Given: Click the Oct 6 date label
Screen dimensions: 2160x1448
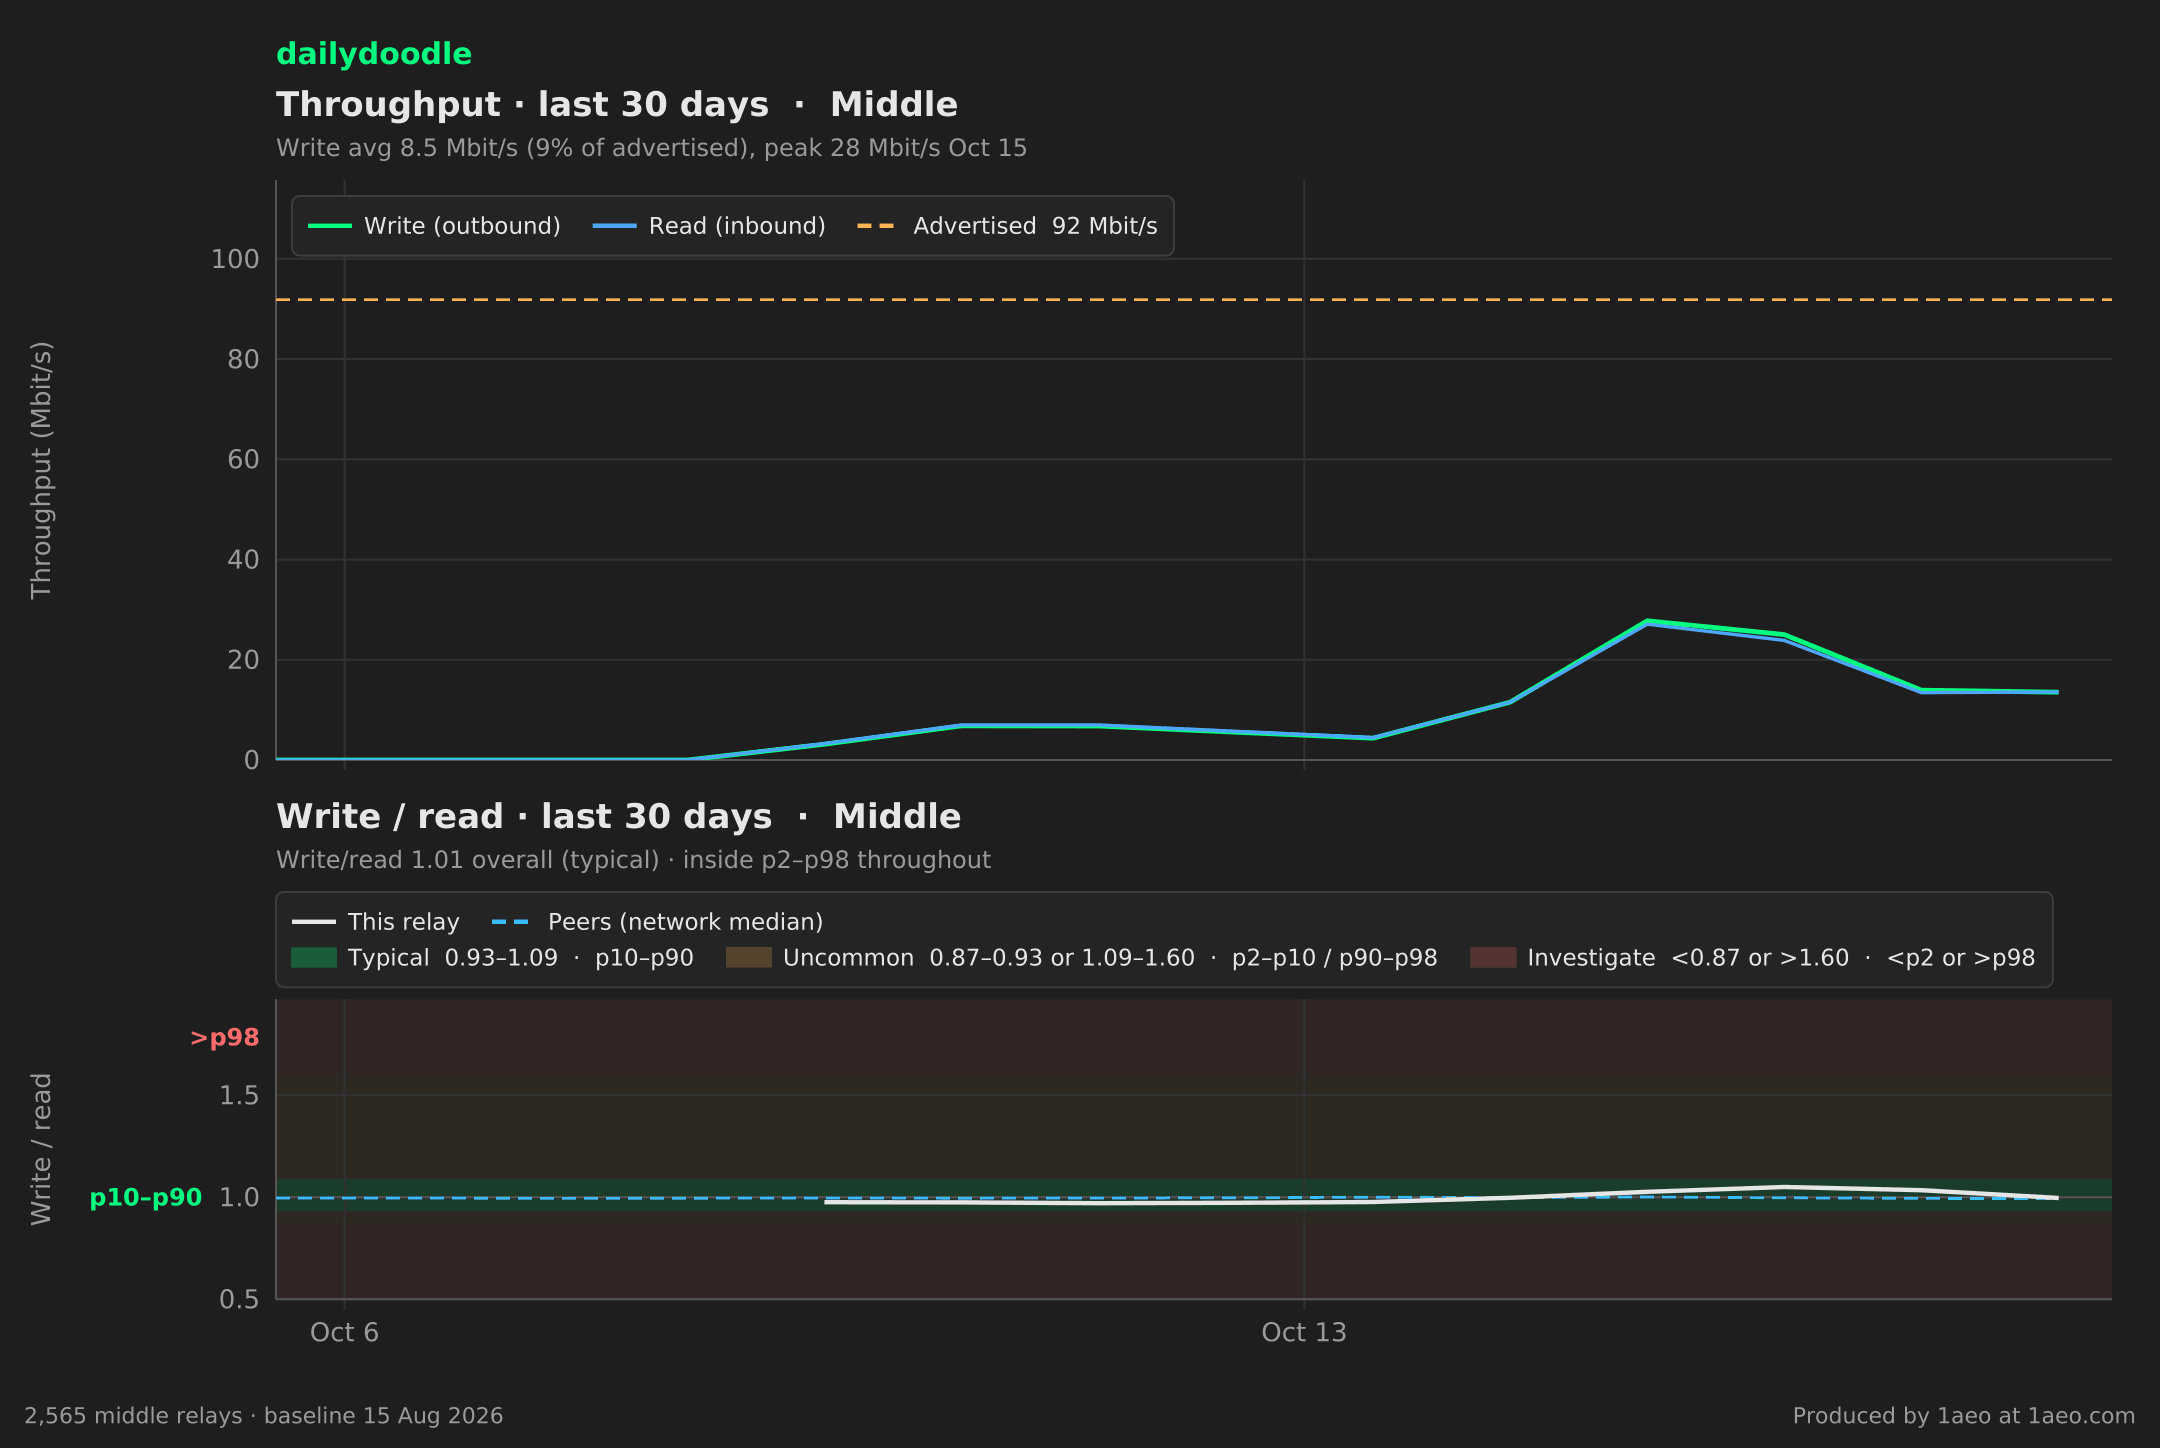Looking at the screenshot, I should (x=344, y=1333).
